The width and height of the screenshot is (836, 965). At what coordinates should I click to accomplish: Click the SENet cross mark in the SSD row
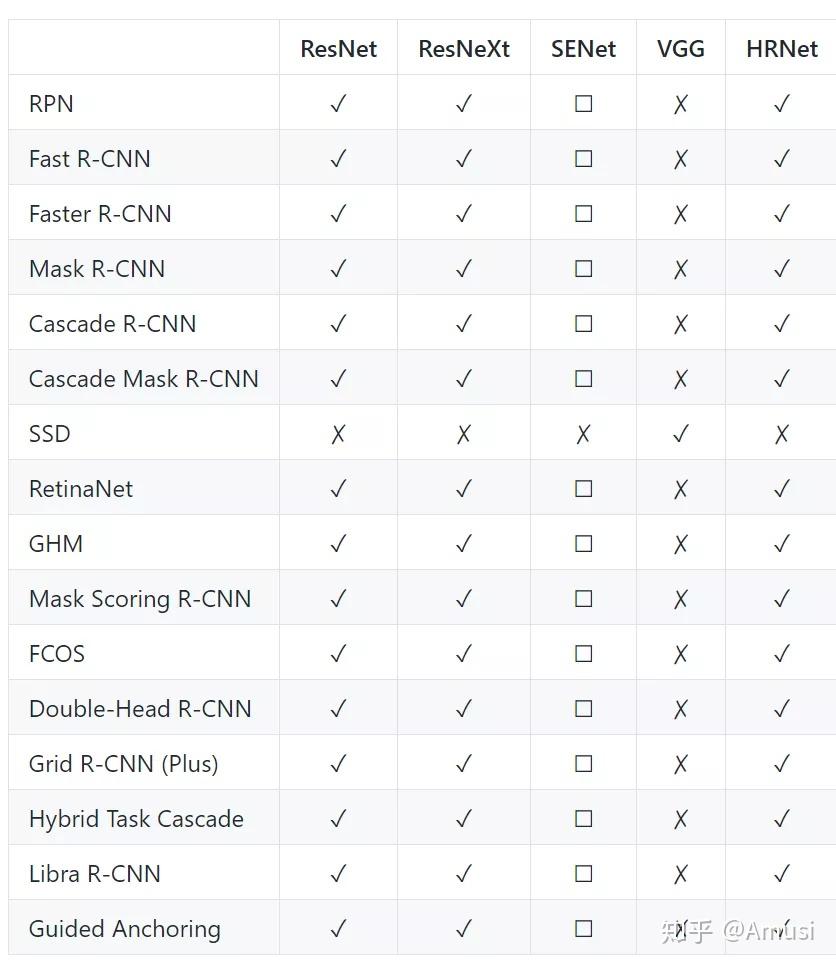(x=583, y=434)
